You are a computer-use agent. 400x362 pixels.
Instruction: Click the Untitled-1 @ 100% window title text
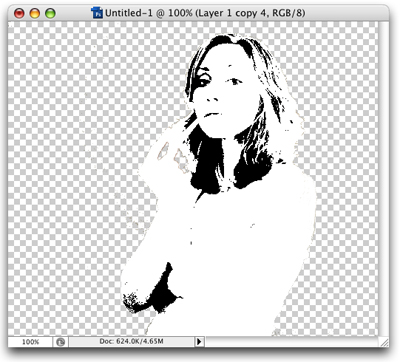205,13
